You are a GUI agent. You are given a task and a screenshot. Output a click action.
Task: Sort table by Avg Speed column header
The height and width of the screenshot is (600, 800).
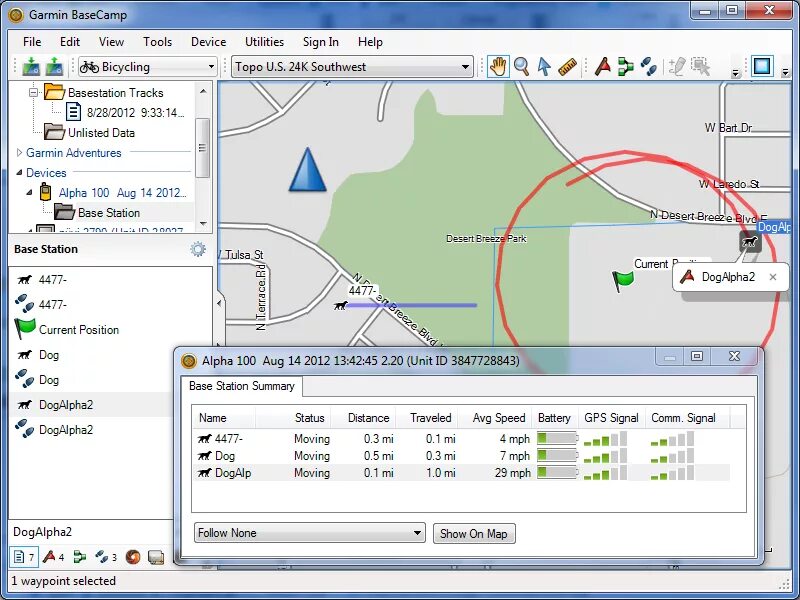point(495,418)
